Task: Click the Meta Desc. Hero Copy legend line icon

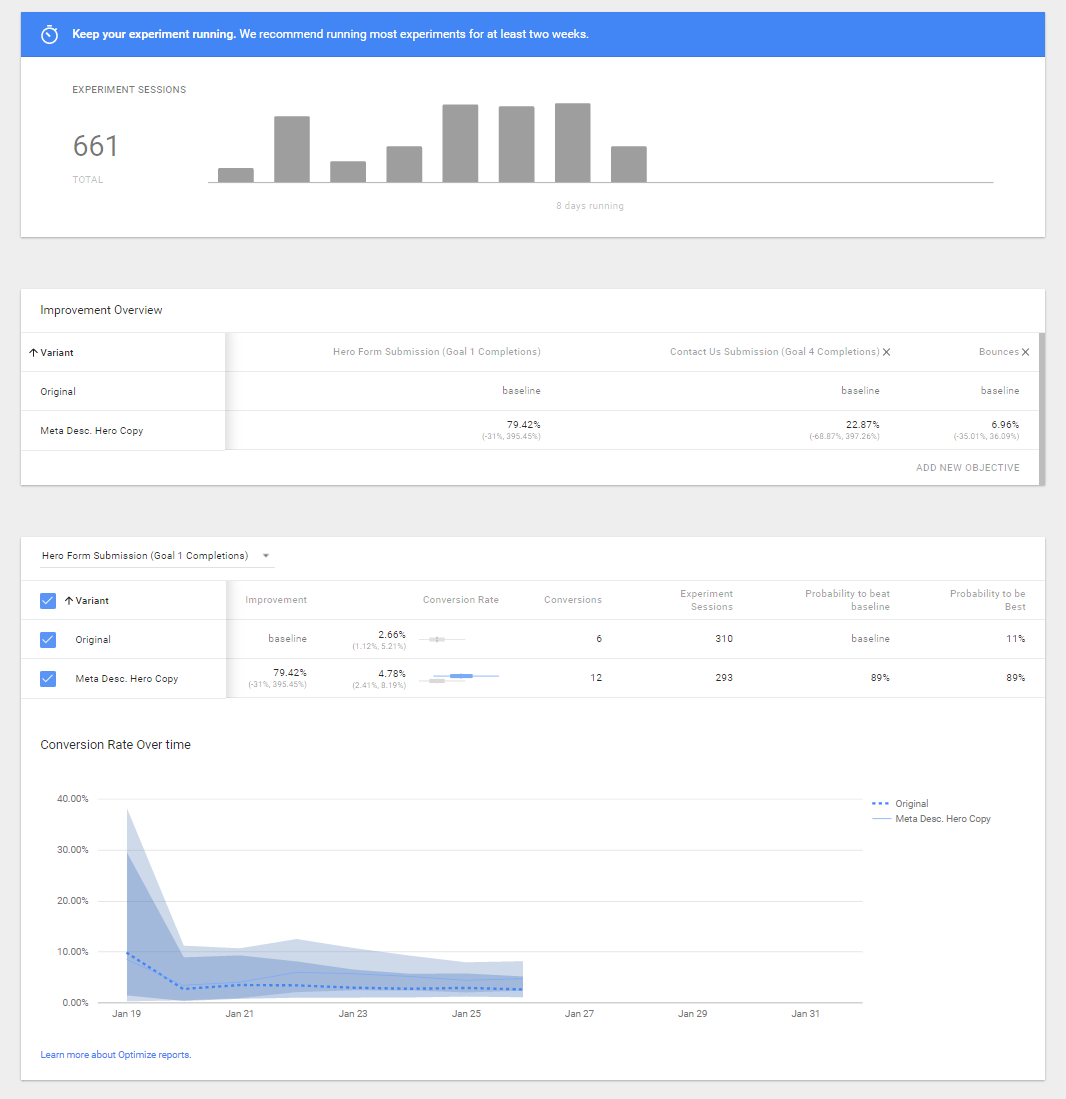Action: [x=880, y=819]
